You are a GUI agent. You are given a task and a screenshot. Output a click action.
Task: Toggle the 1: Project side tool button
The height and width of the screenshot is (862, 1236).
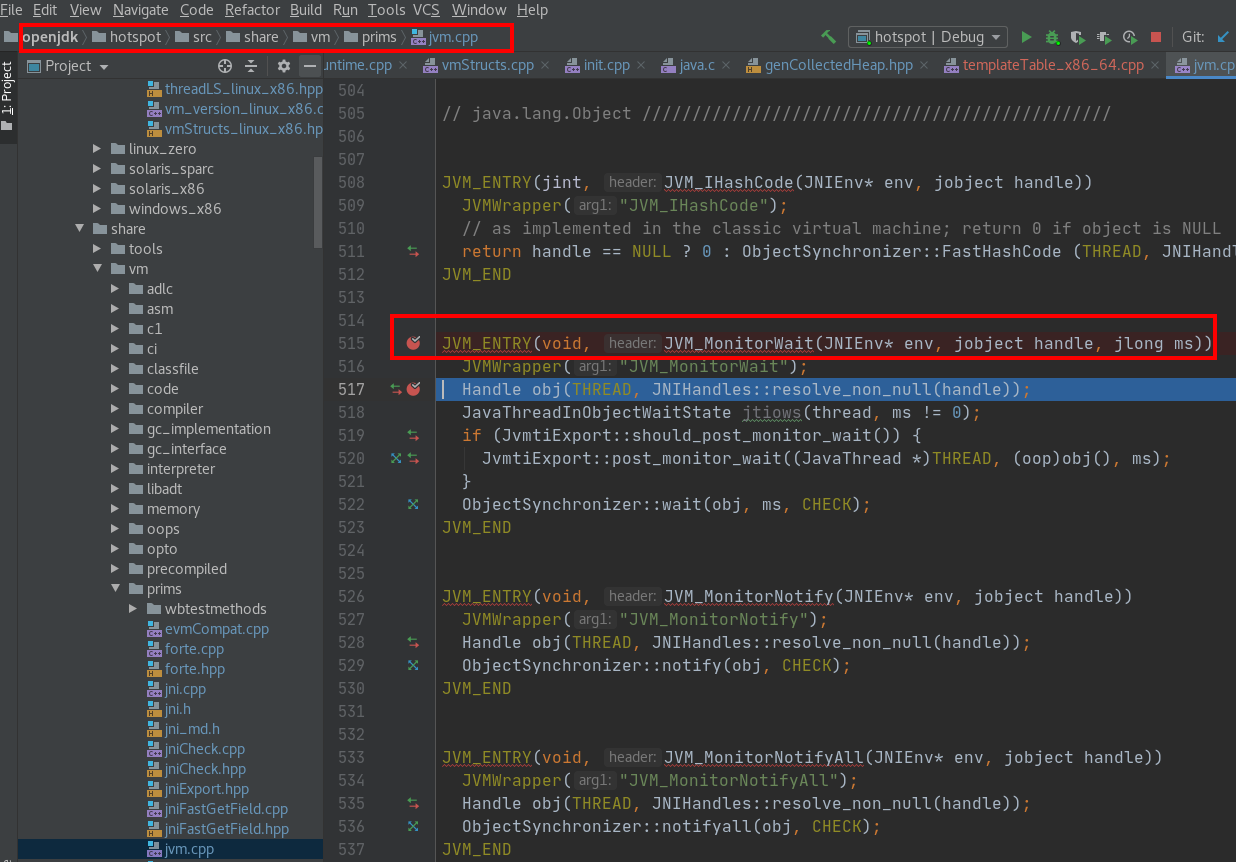click(x=8, y=97)
